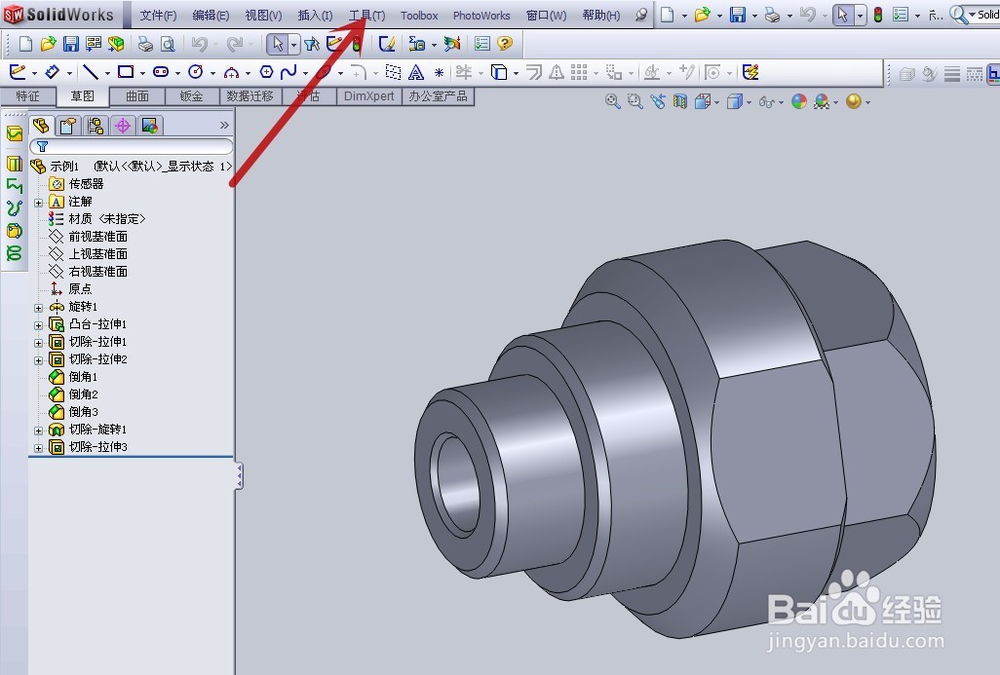Toggle the selection filter funnel icon
The image size is (1000, 675).
point(312,43)
